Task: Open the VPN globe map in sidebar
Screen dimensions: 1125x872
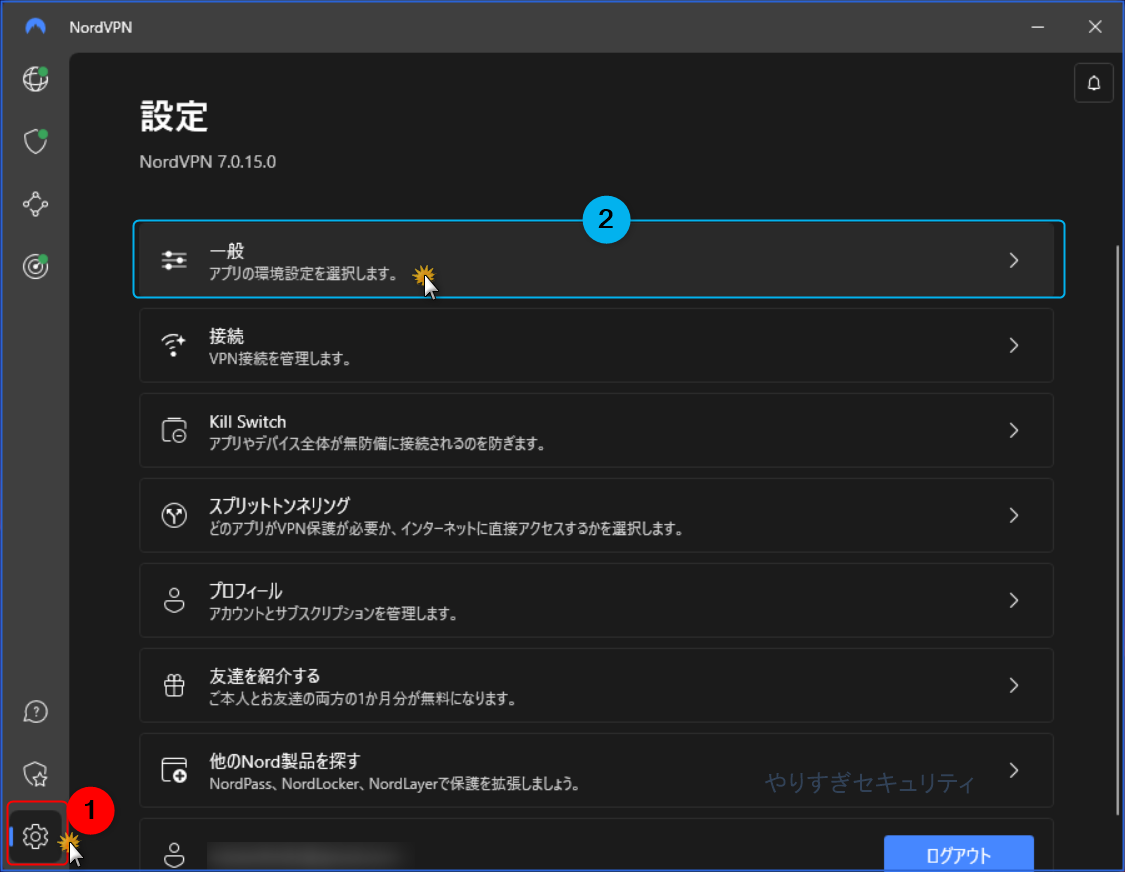Action: 35,78
